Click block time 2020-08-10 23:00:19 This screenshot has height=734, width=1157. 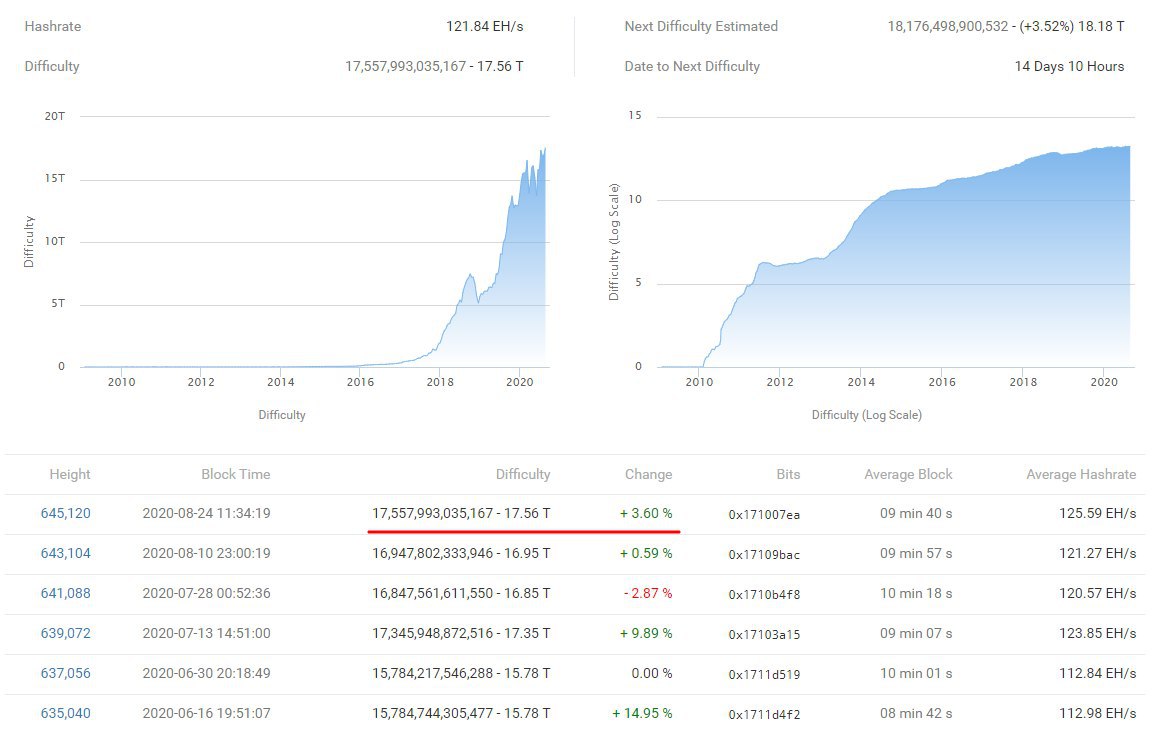(207, 553)
